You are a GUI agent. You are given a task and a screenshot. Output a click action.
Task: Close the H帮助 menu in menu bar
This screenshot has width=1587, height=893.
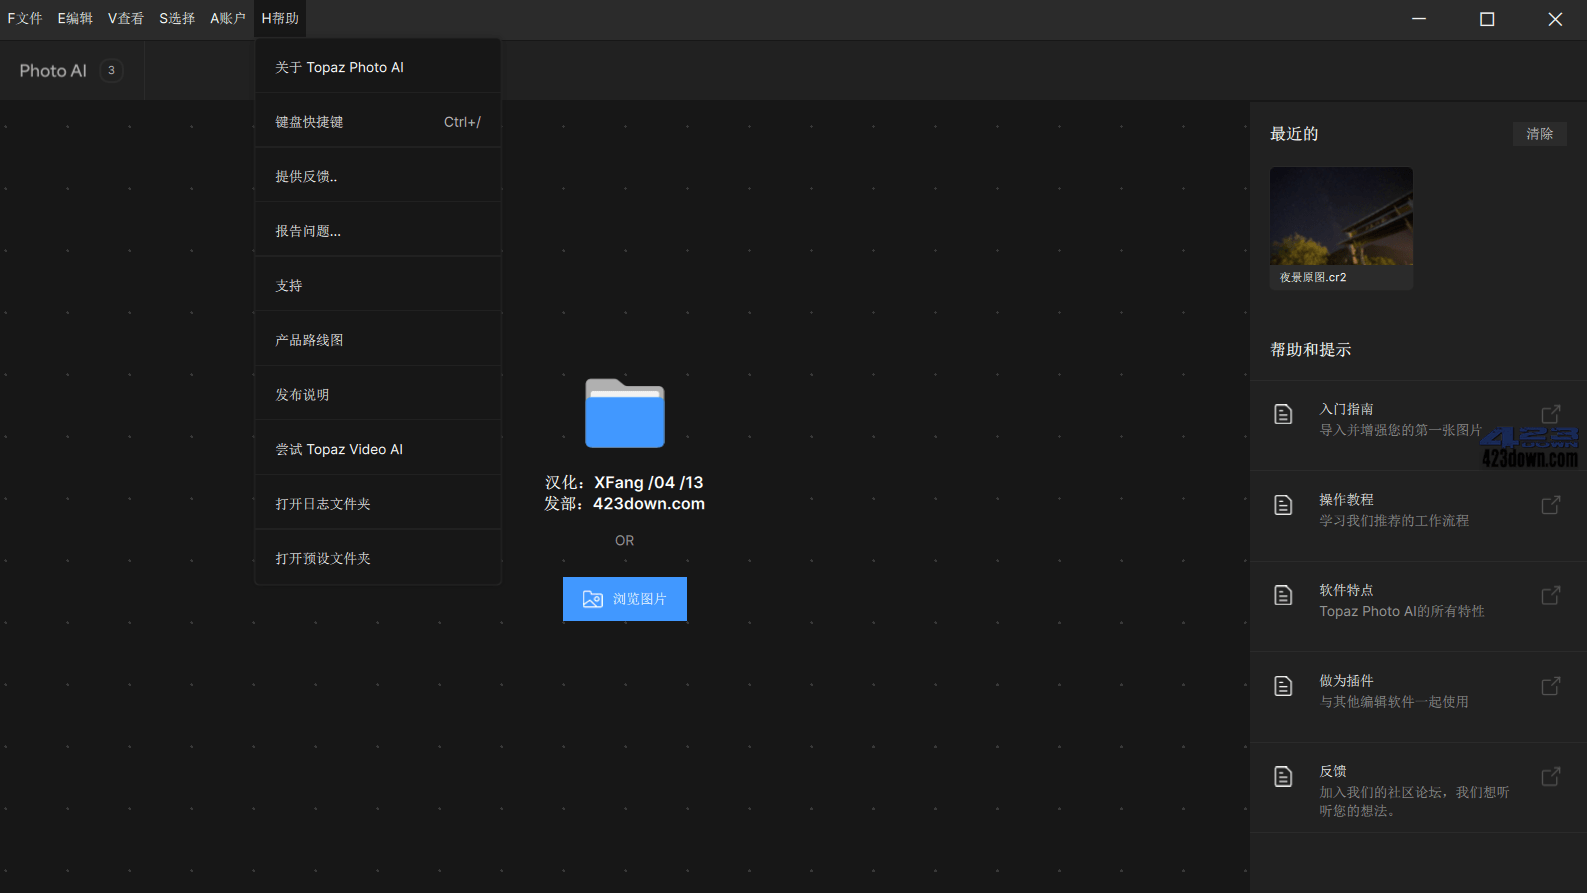(280, 18)
